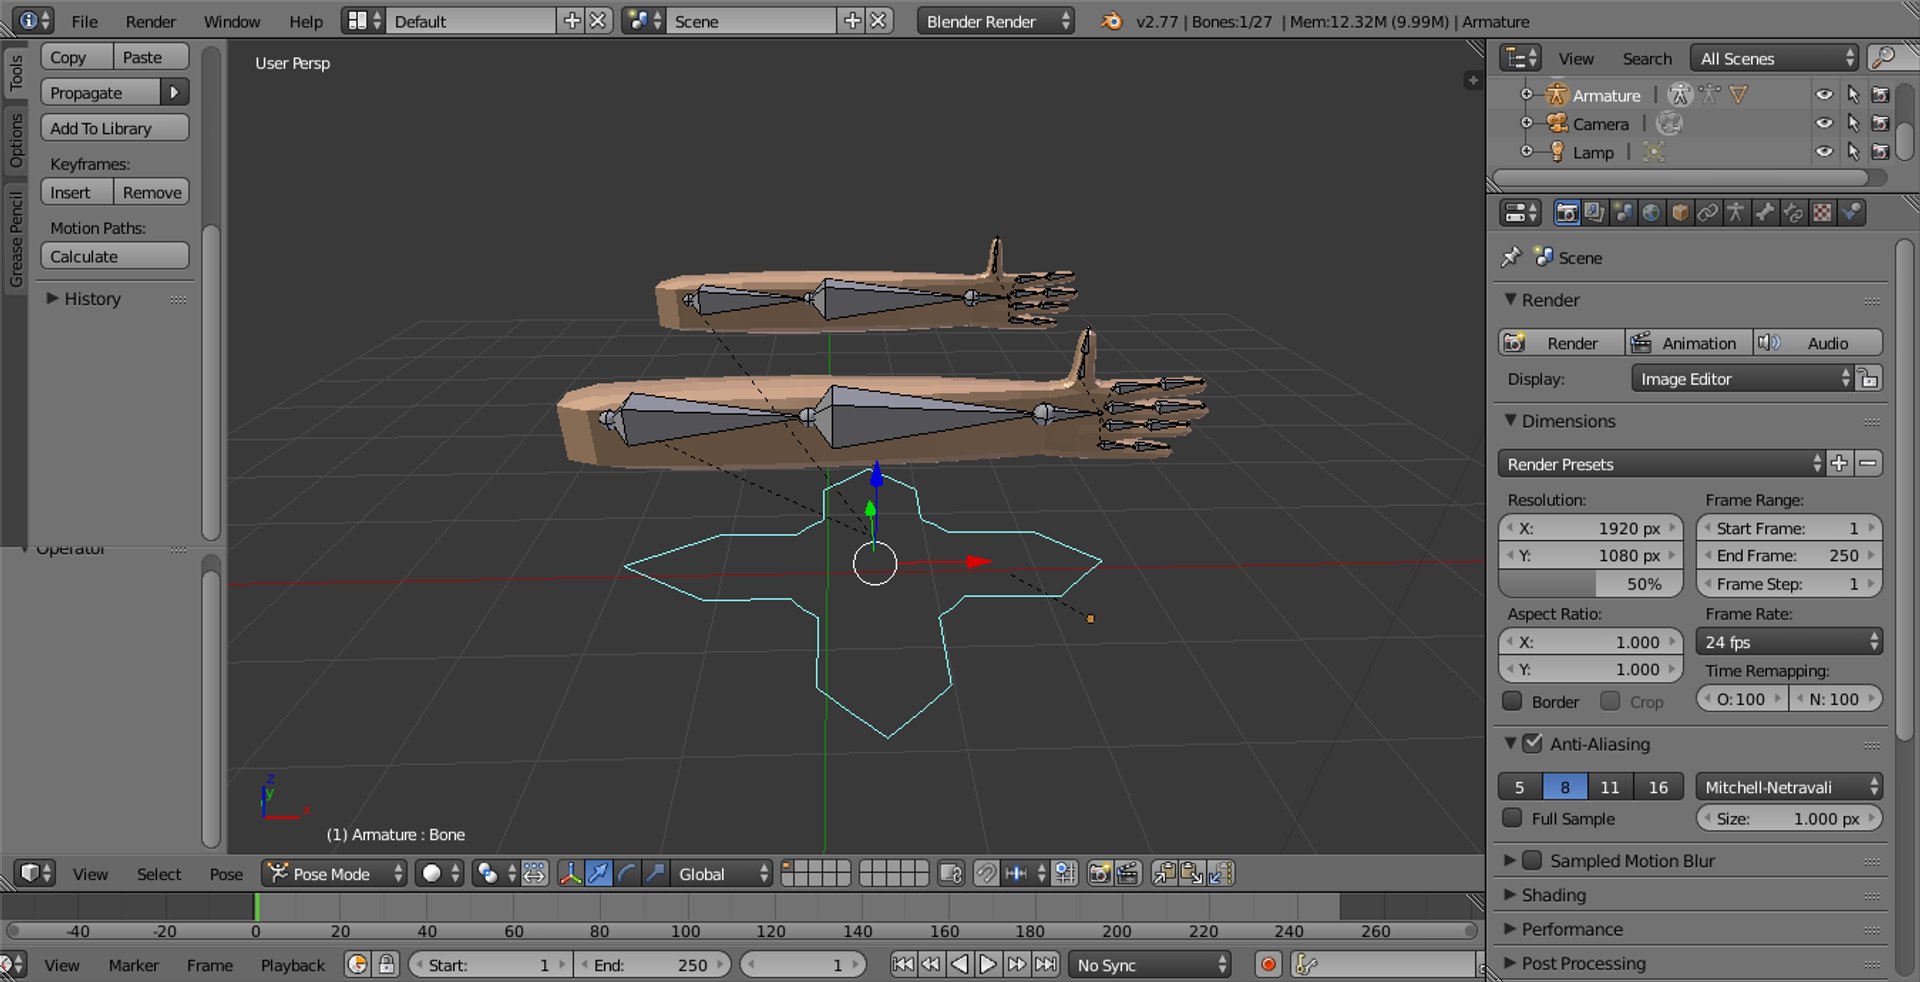1920x982 pixels.
Task: Open the All Scenes outliner dropdown
Action: pos(1775,58)
